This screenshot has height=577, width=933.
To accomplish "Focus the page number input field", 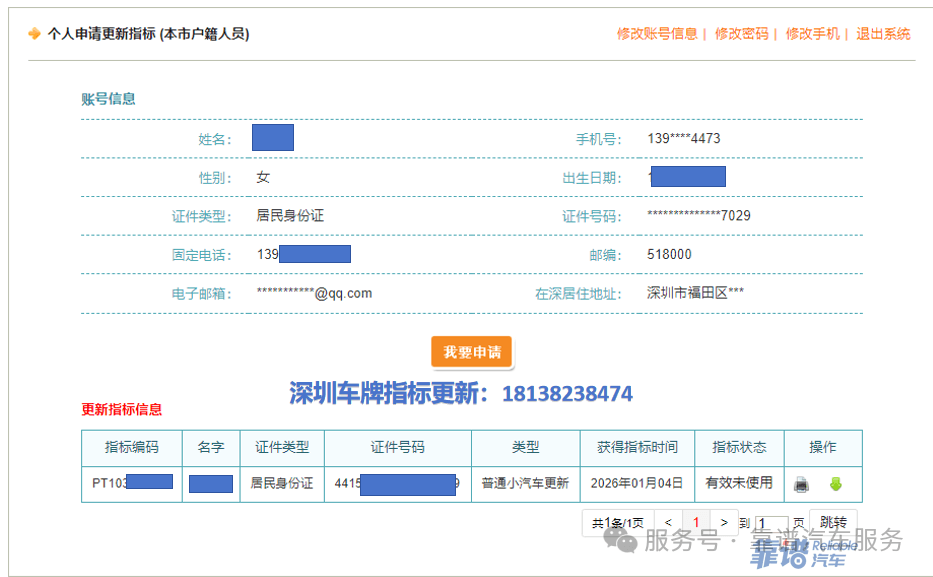I will [771, 523].
